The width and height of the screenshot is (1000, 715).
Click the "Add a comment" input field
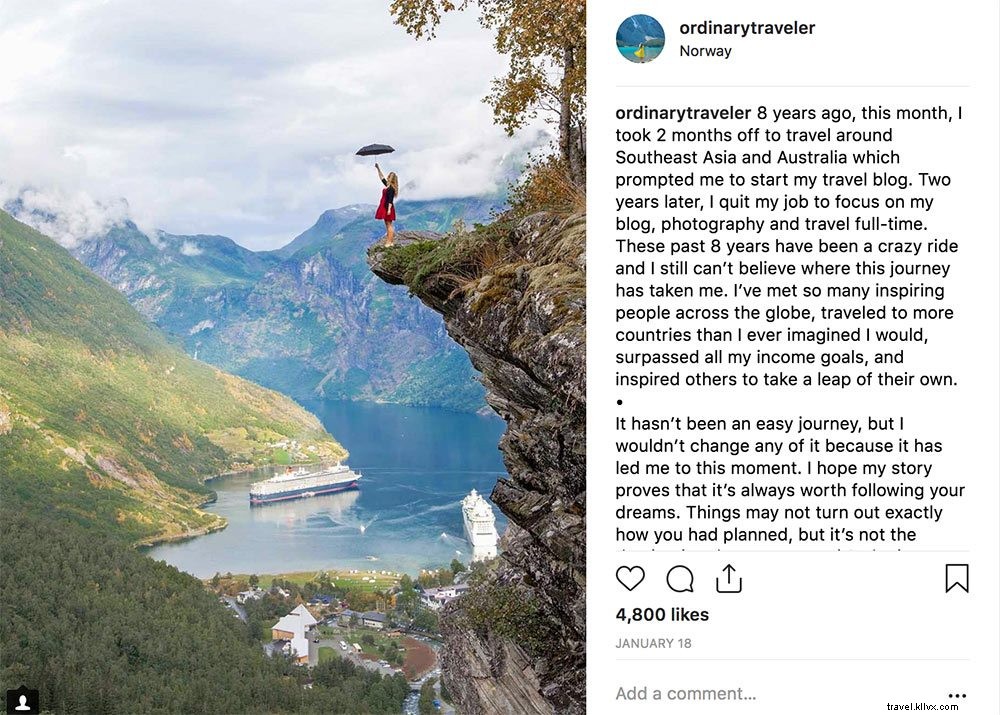click(x=686, y=693)
